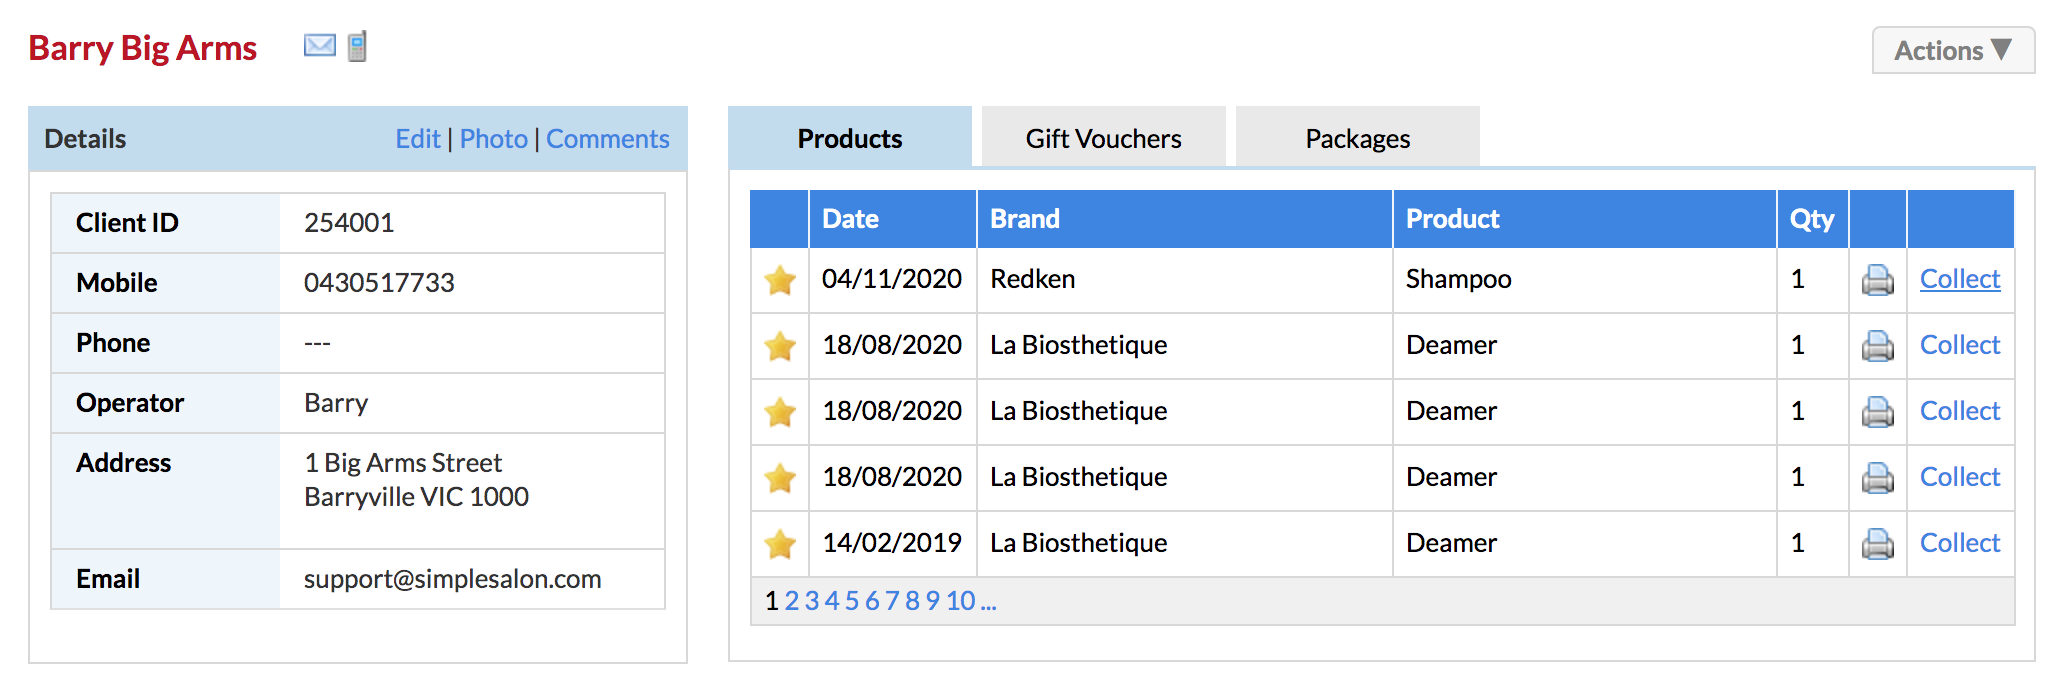Select client ID value 254001
This screenshot has height=690, width=2062.
(x=349, y=223)
